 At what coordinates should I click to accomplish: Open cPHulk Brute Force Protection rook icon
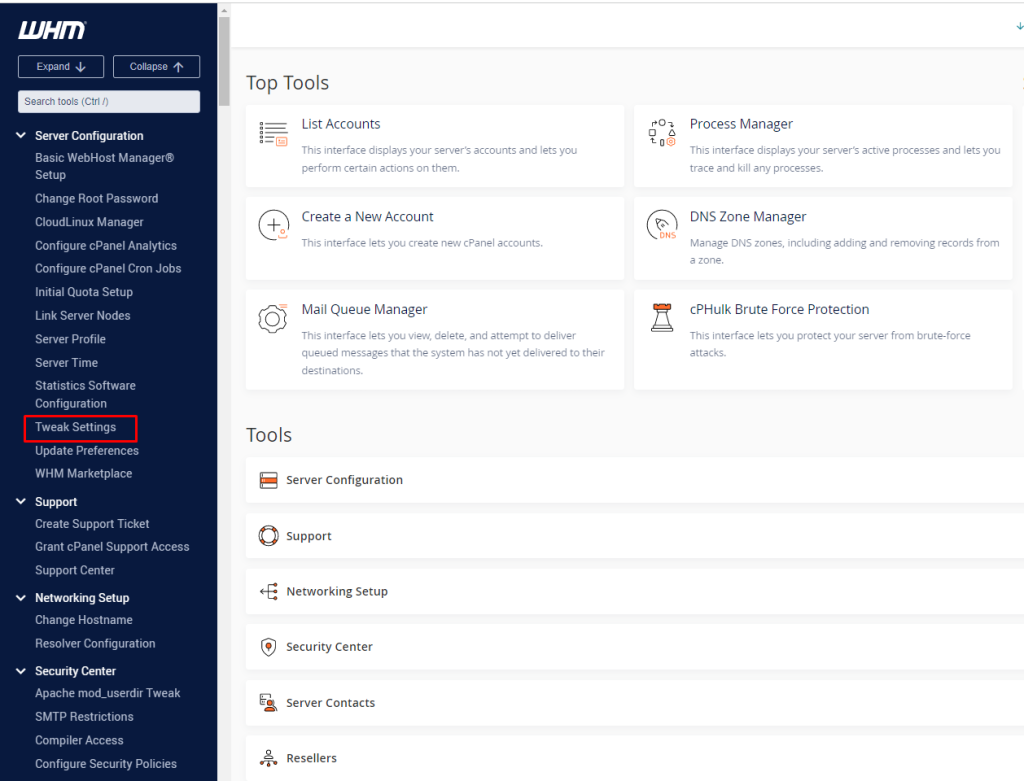(x=662, y=319)
